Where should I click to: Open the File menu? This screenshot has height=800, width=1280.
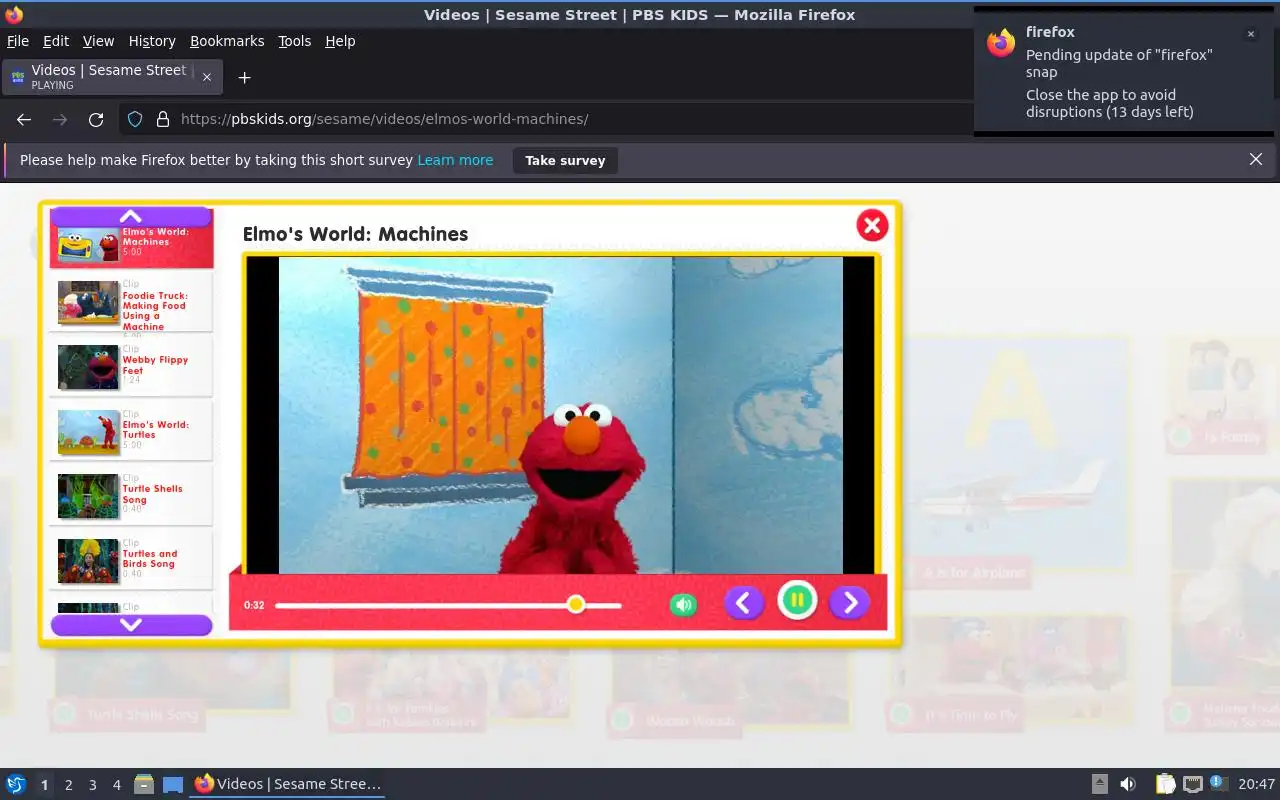[x=18, y=41]
